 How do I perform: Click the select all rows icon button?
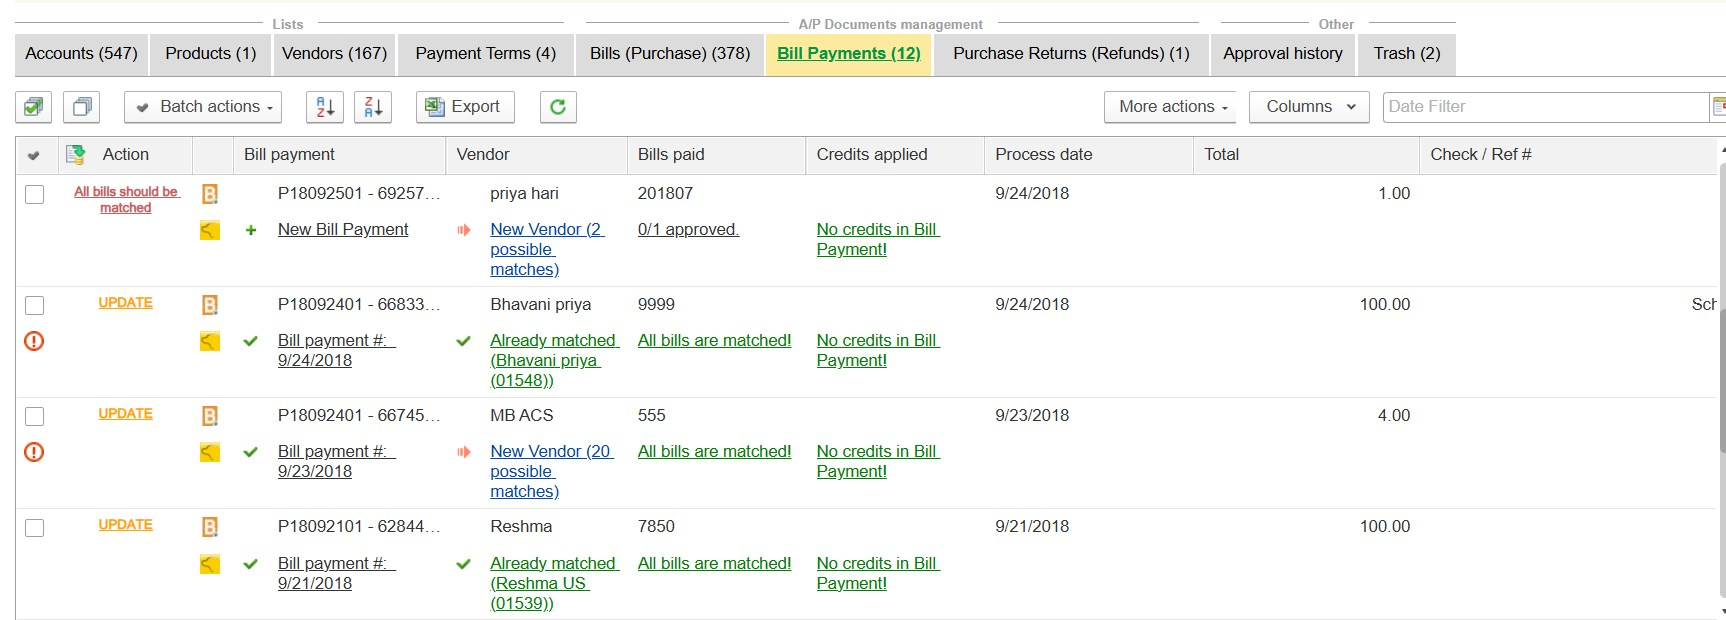[34, 107]
